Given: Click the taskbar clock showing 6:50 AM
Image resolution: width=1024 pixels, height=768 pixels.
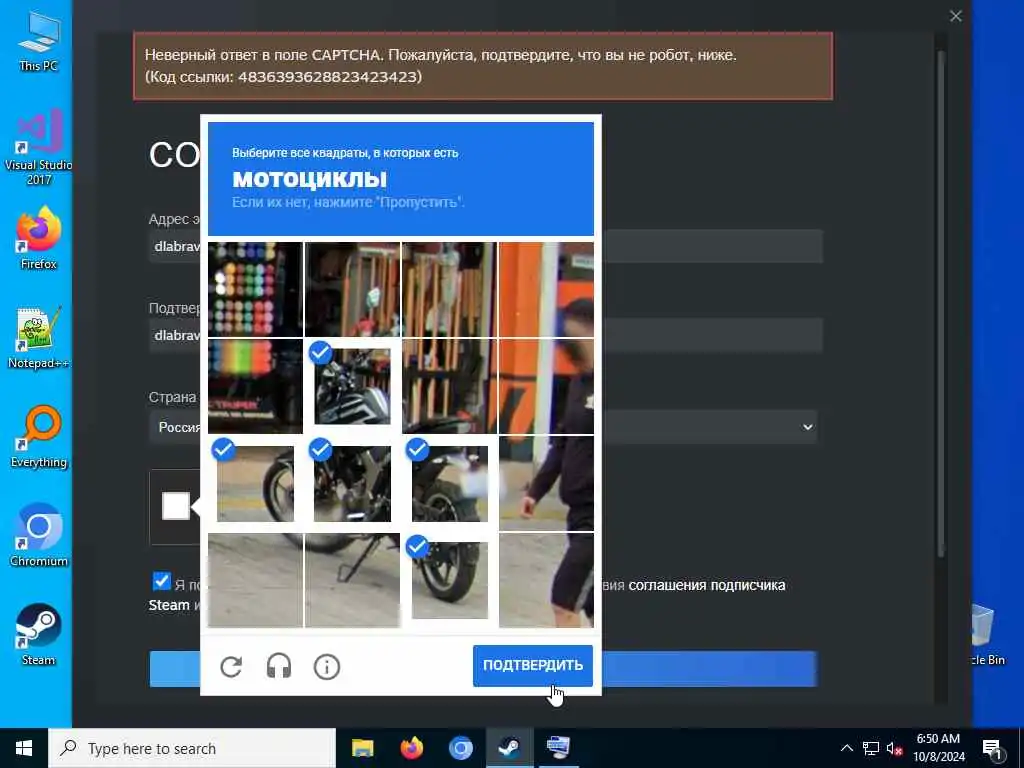Looking at the screenshot, I should click(x=938, y=748).
